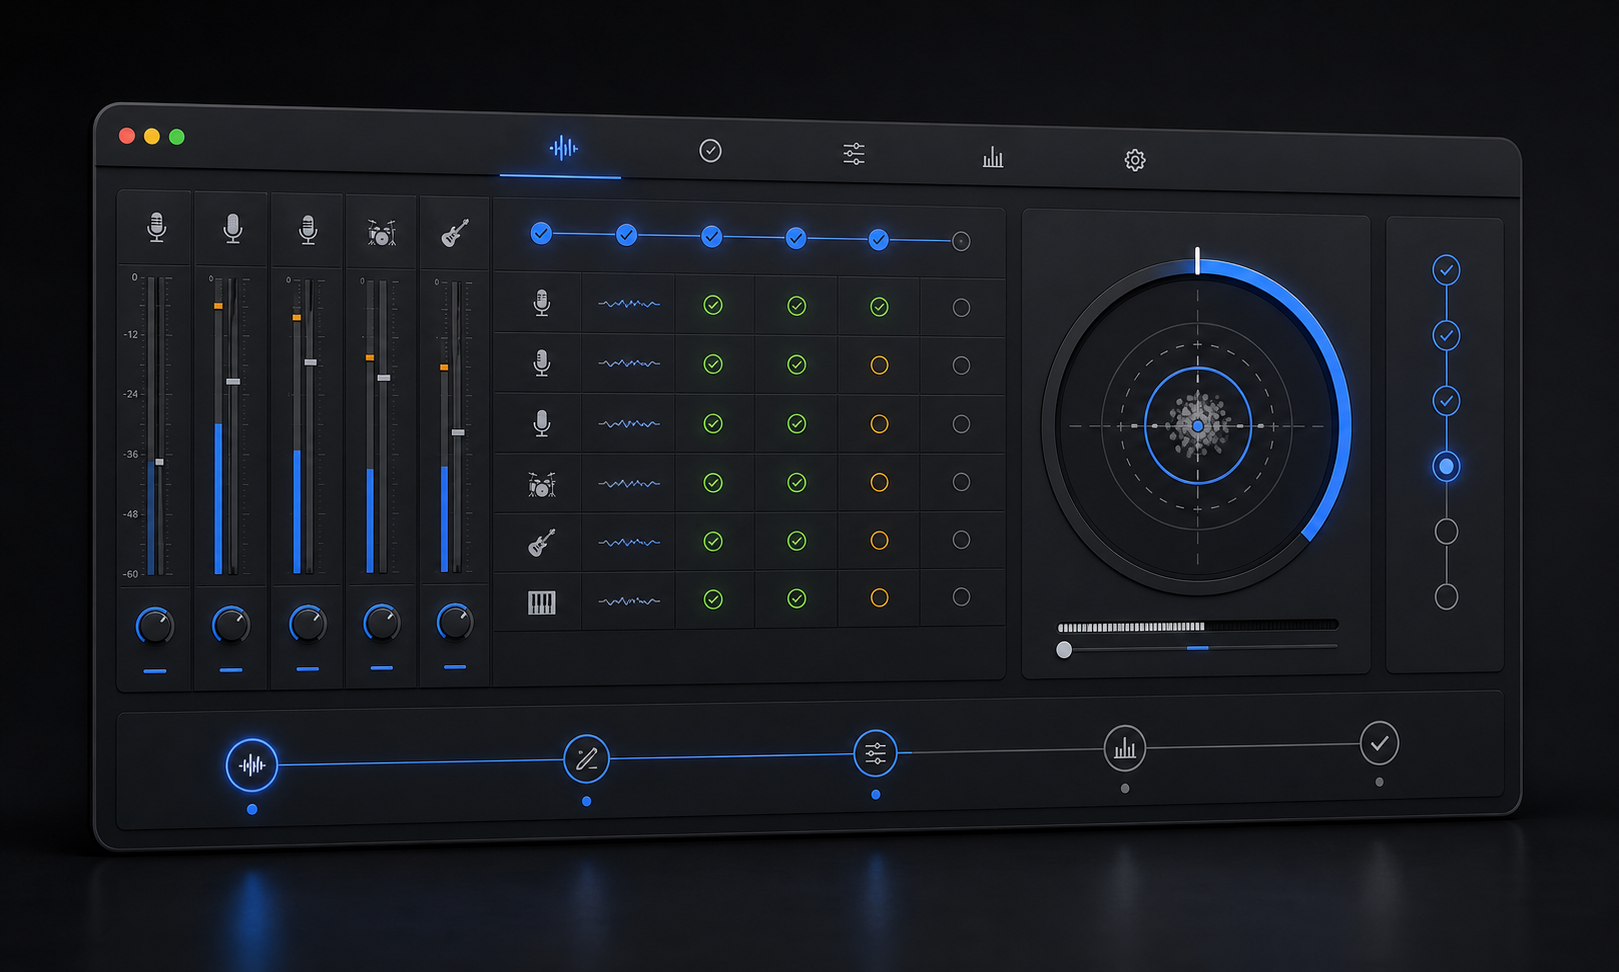
Task: Select the empty gray circle in the drum row
Action: [x=961, y=482]
